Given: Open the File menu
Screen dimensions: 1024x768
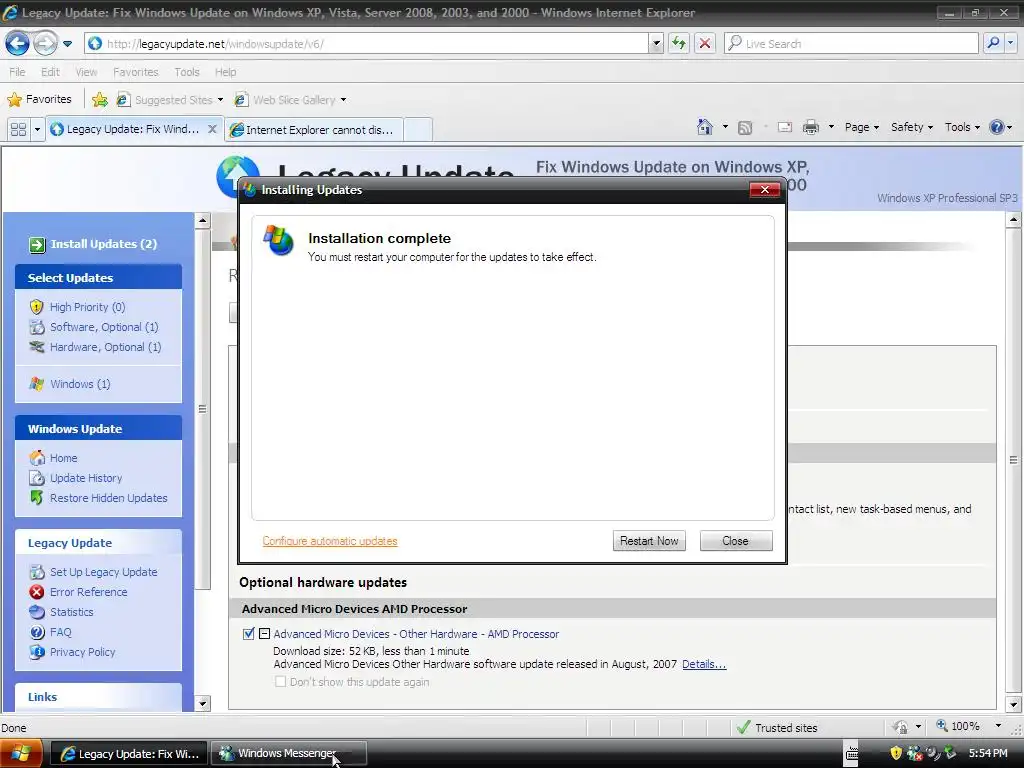Looking at the screenshot, I should (18, 72).
